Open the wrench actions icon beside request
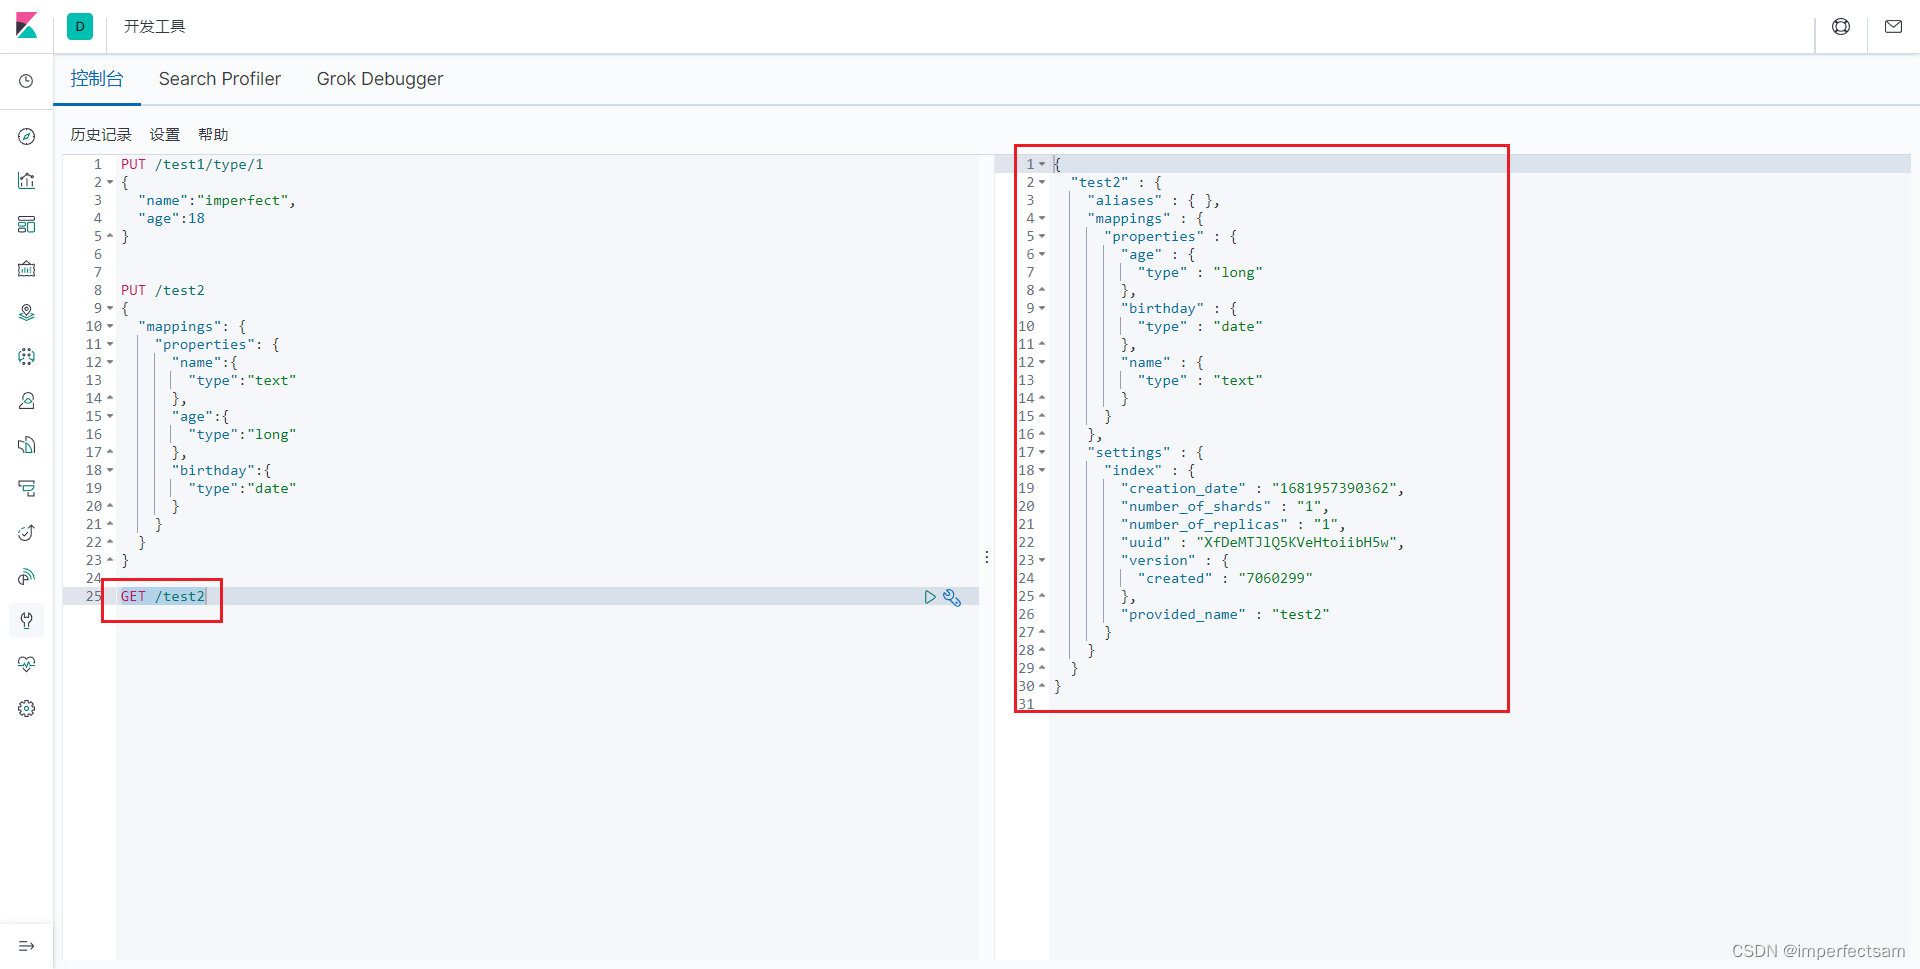Image resolution: width=1920 pixels, height=969 pixels. (x=952, y=597)
